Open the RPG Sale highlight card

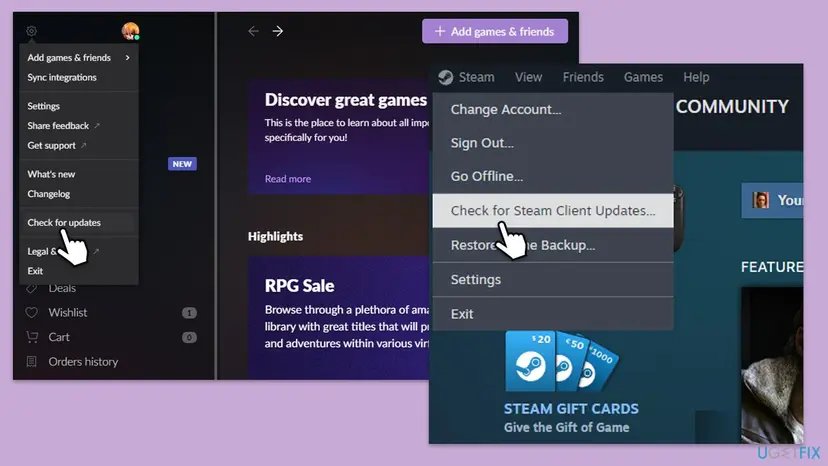tap(339, 317)
